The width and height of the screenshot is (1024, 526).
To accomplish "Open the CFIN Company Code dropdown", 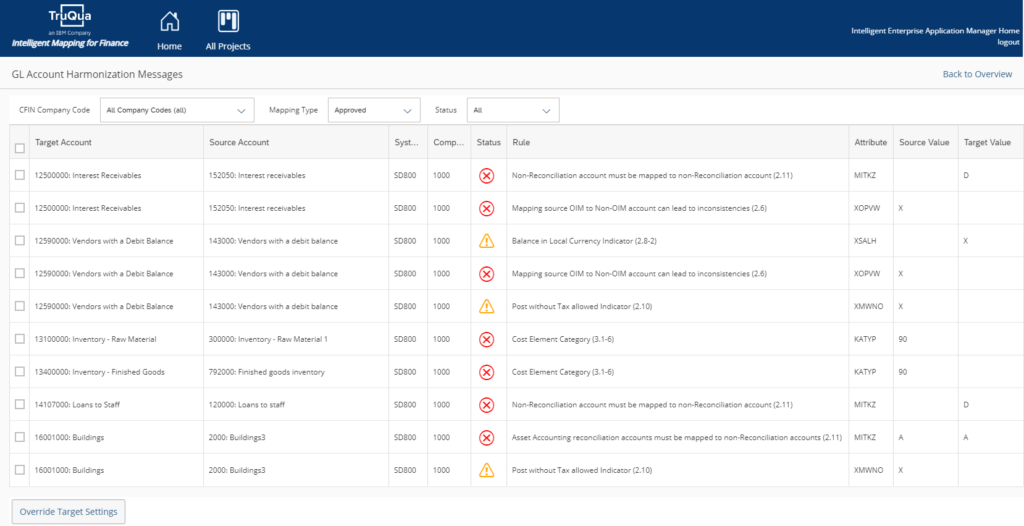I will pyautogui.click(x=177, y=110).
